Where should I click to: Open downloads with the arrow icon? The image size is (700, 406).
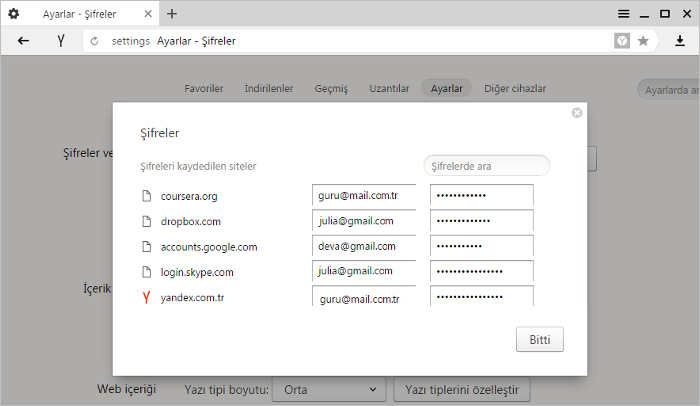click(679, 41)
